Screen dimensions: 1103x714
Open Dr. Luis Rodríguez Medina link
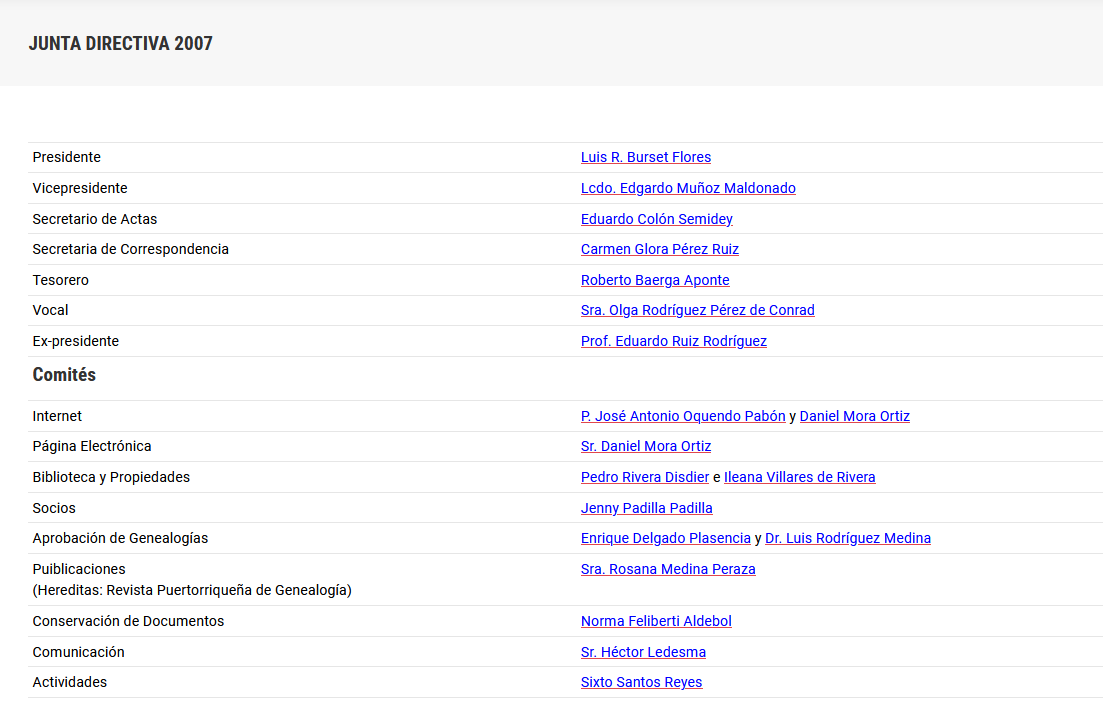847,538
